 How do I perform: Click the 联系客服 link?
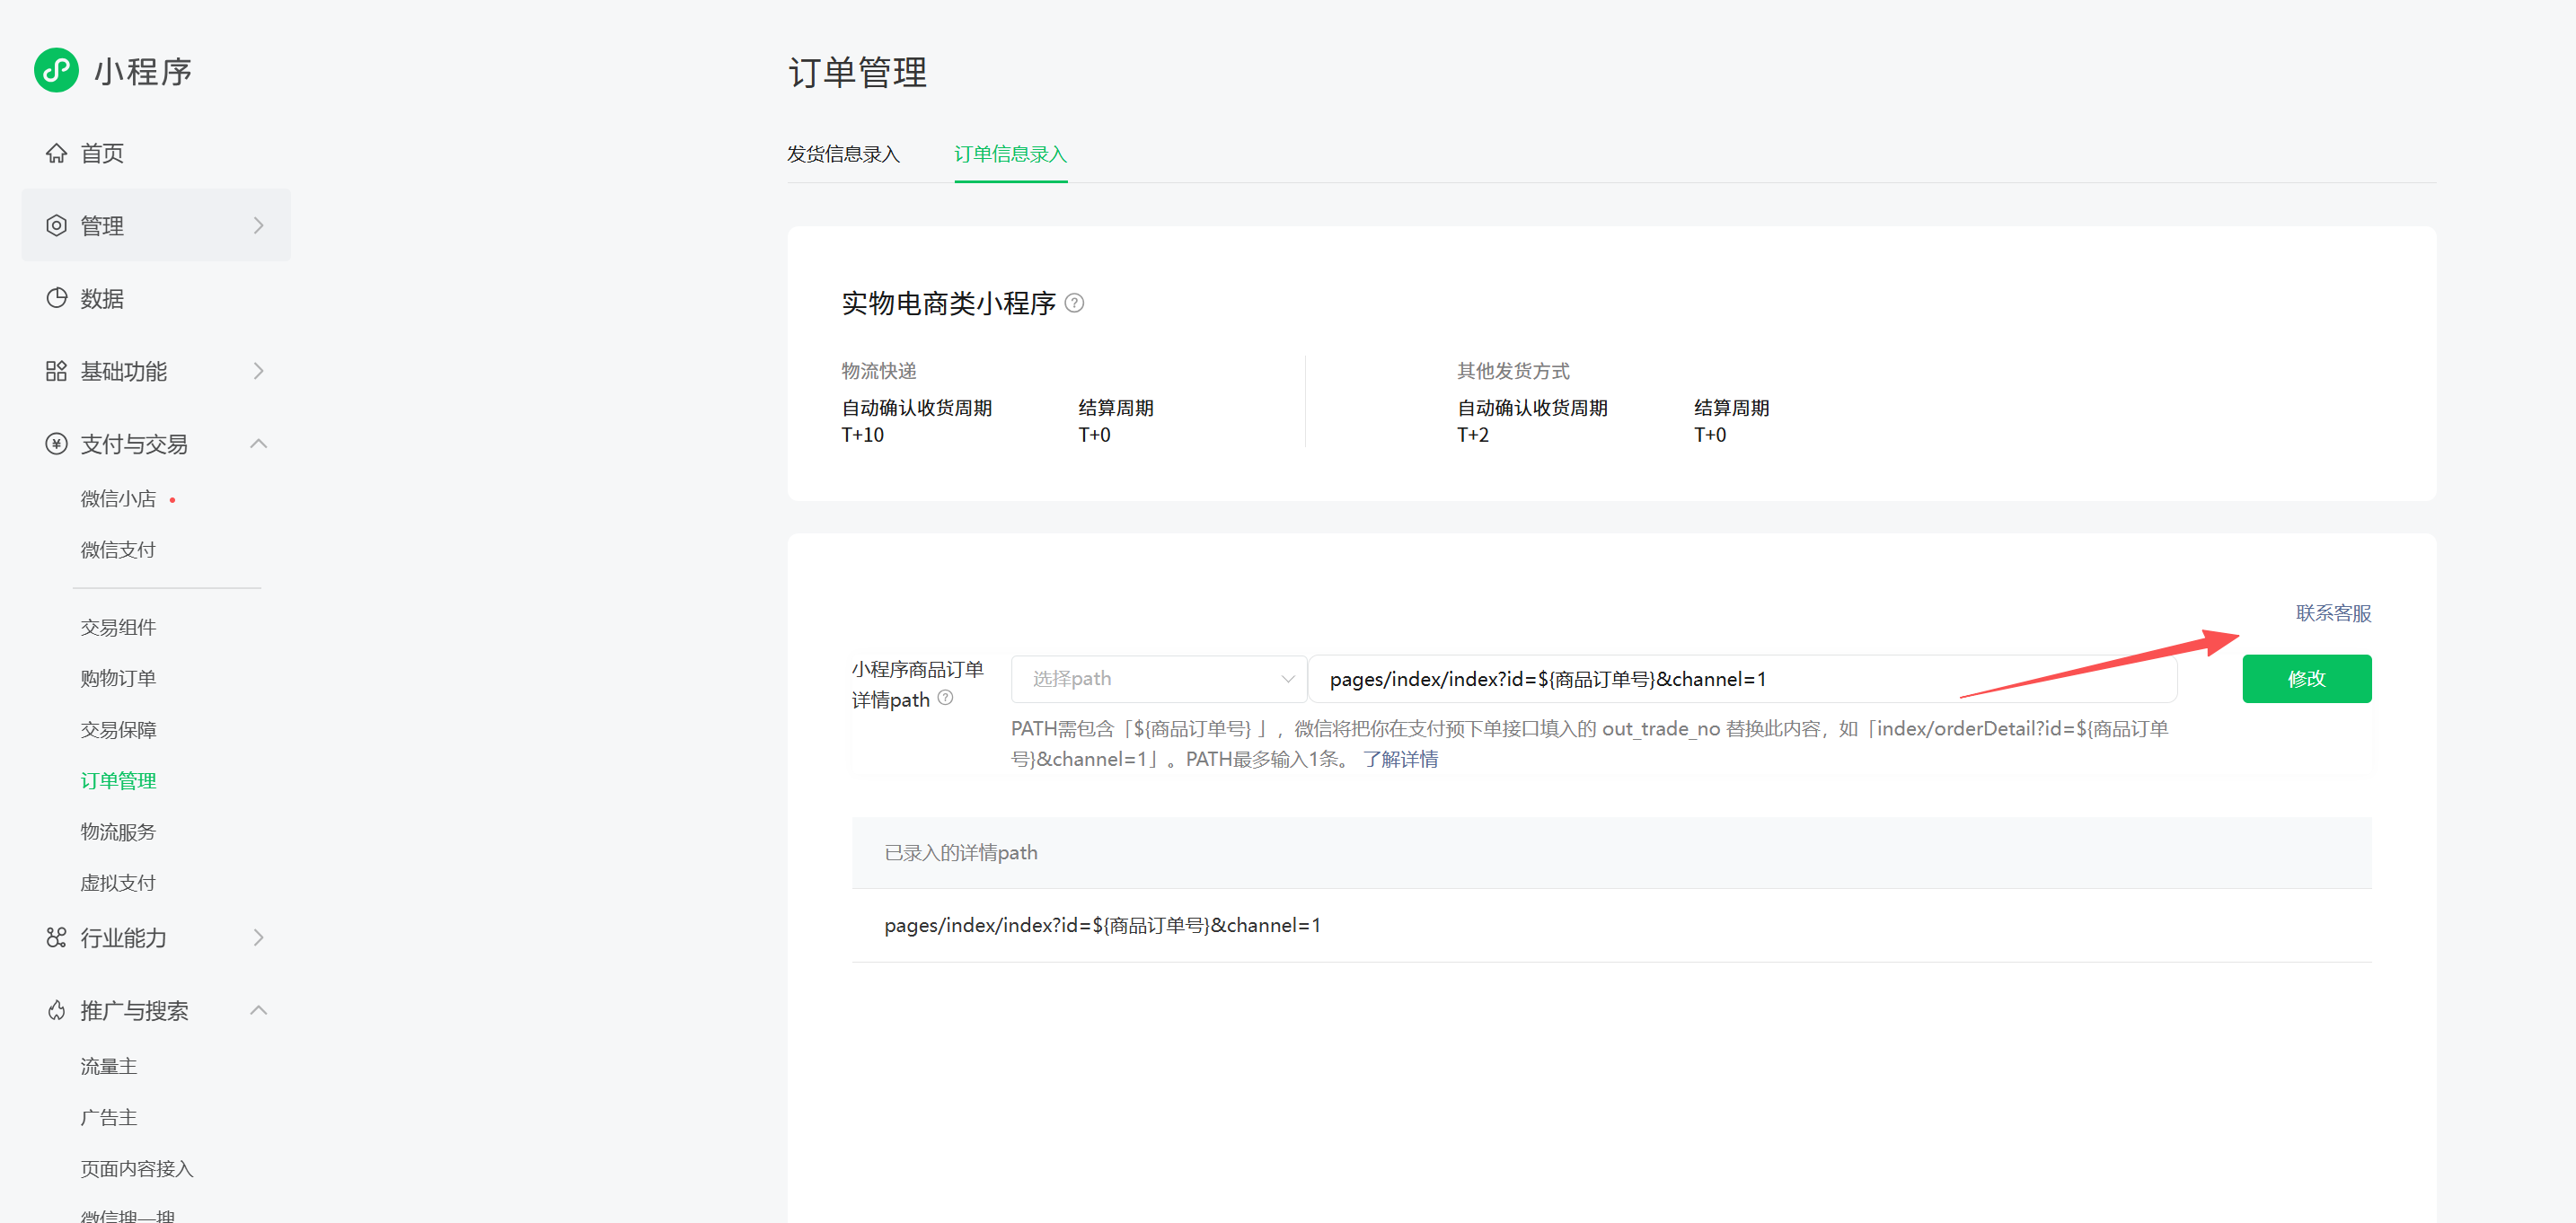click(x=2333, y=613)
